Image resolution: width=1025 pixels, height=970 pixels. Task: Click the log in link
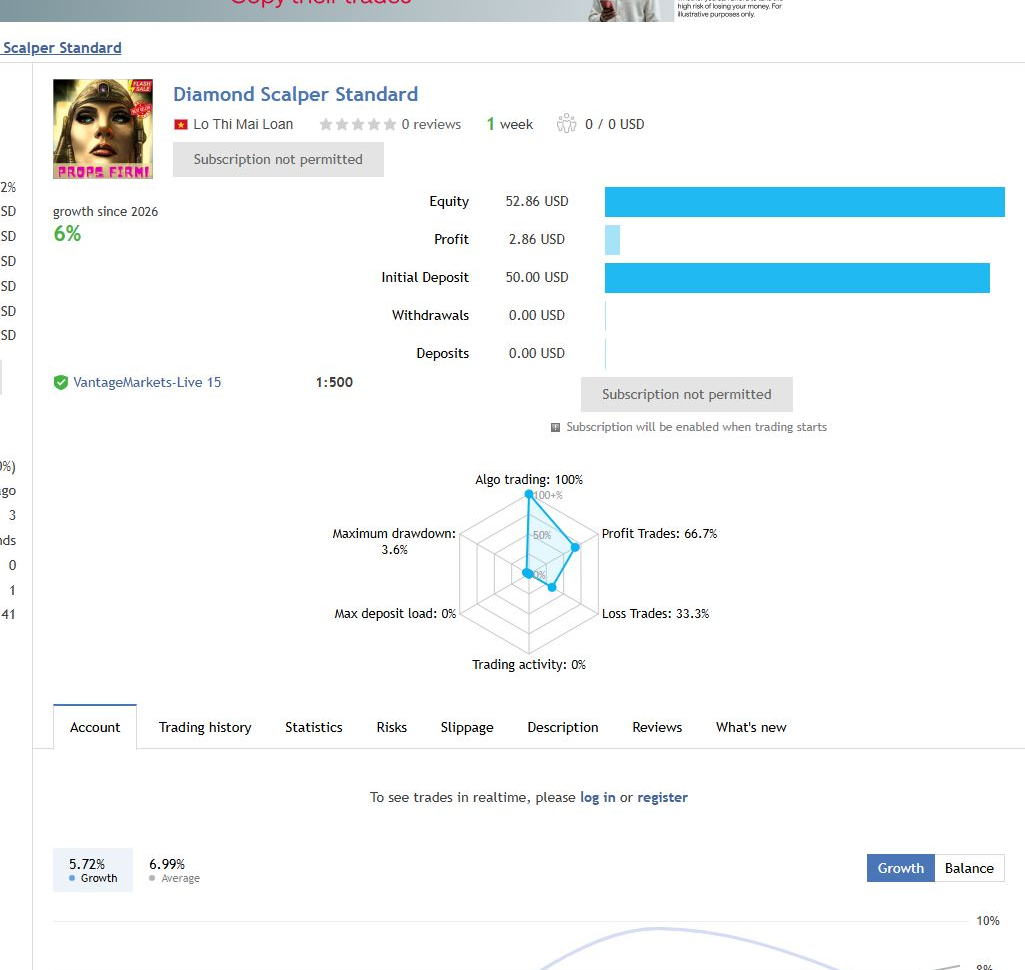point(597,797)
